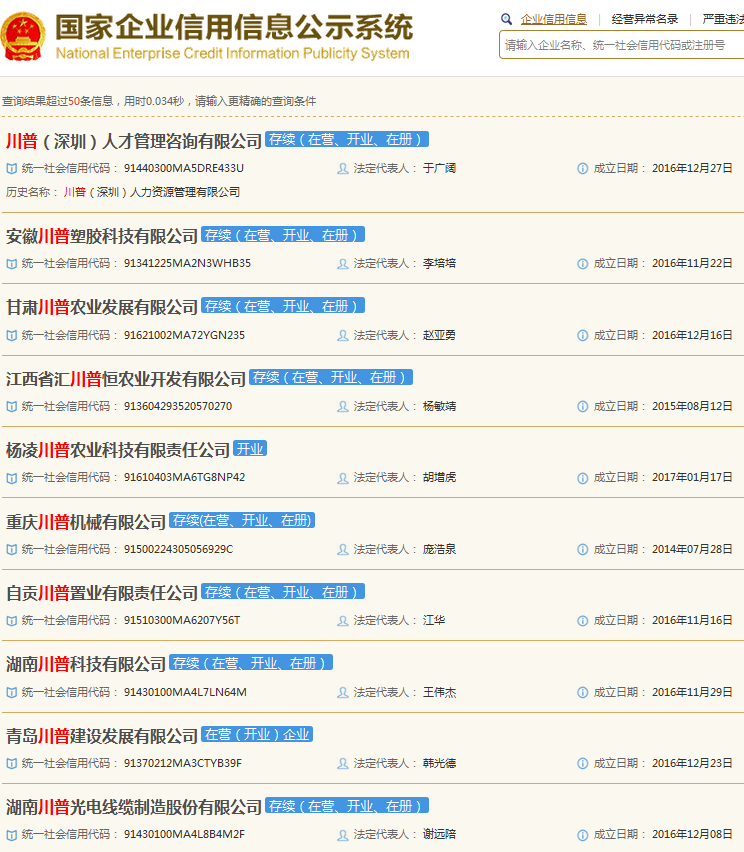
Task: Click establishment date 2017年01月17日
Action: (x=692, y=477)
